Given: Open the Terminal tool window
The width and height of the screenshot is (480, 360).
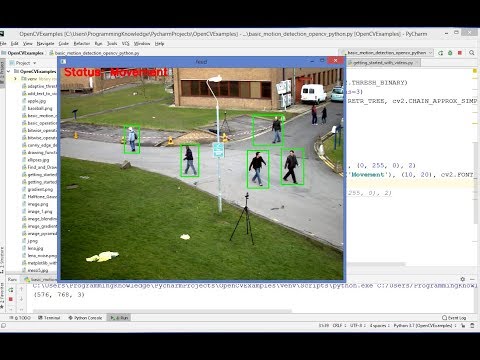Looking at the screenshot, I should (49, 318).
